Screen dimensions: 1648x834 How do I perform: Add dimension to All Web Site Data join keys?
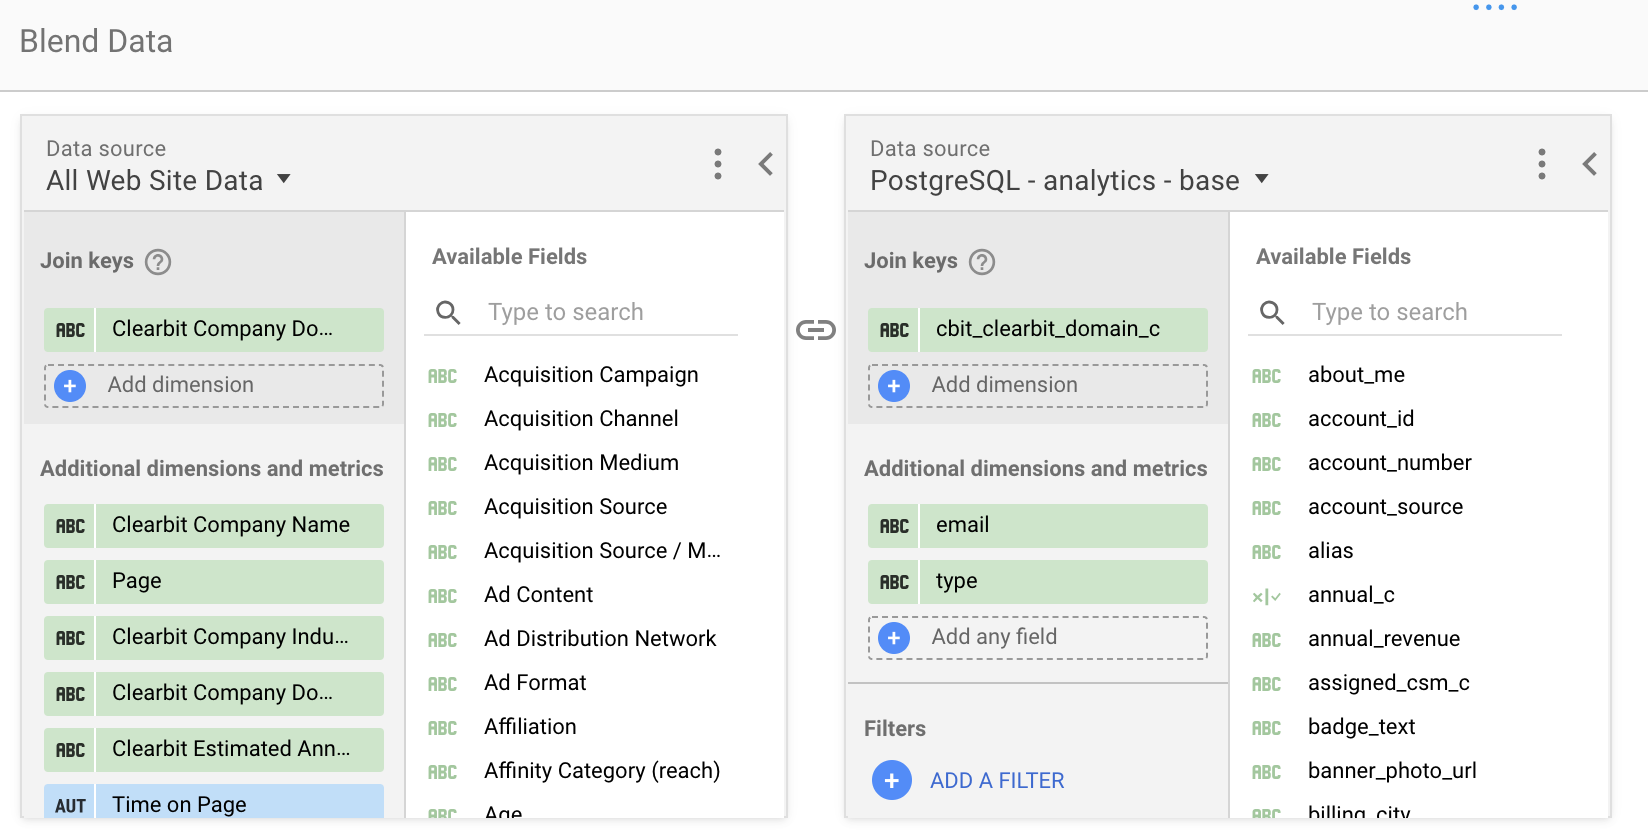[x=214, y=386]
